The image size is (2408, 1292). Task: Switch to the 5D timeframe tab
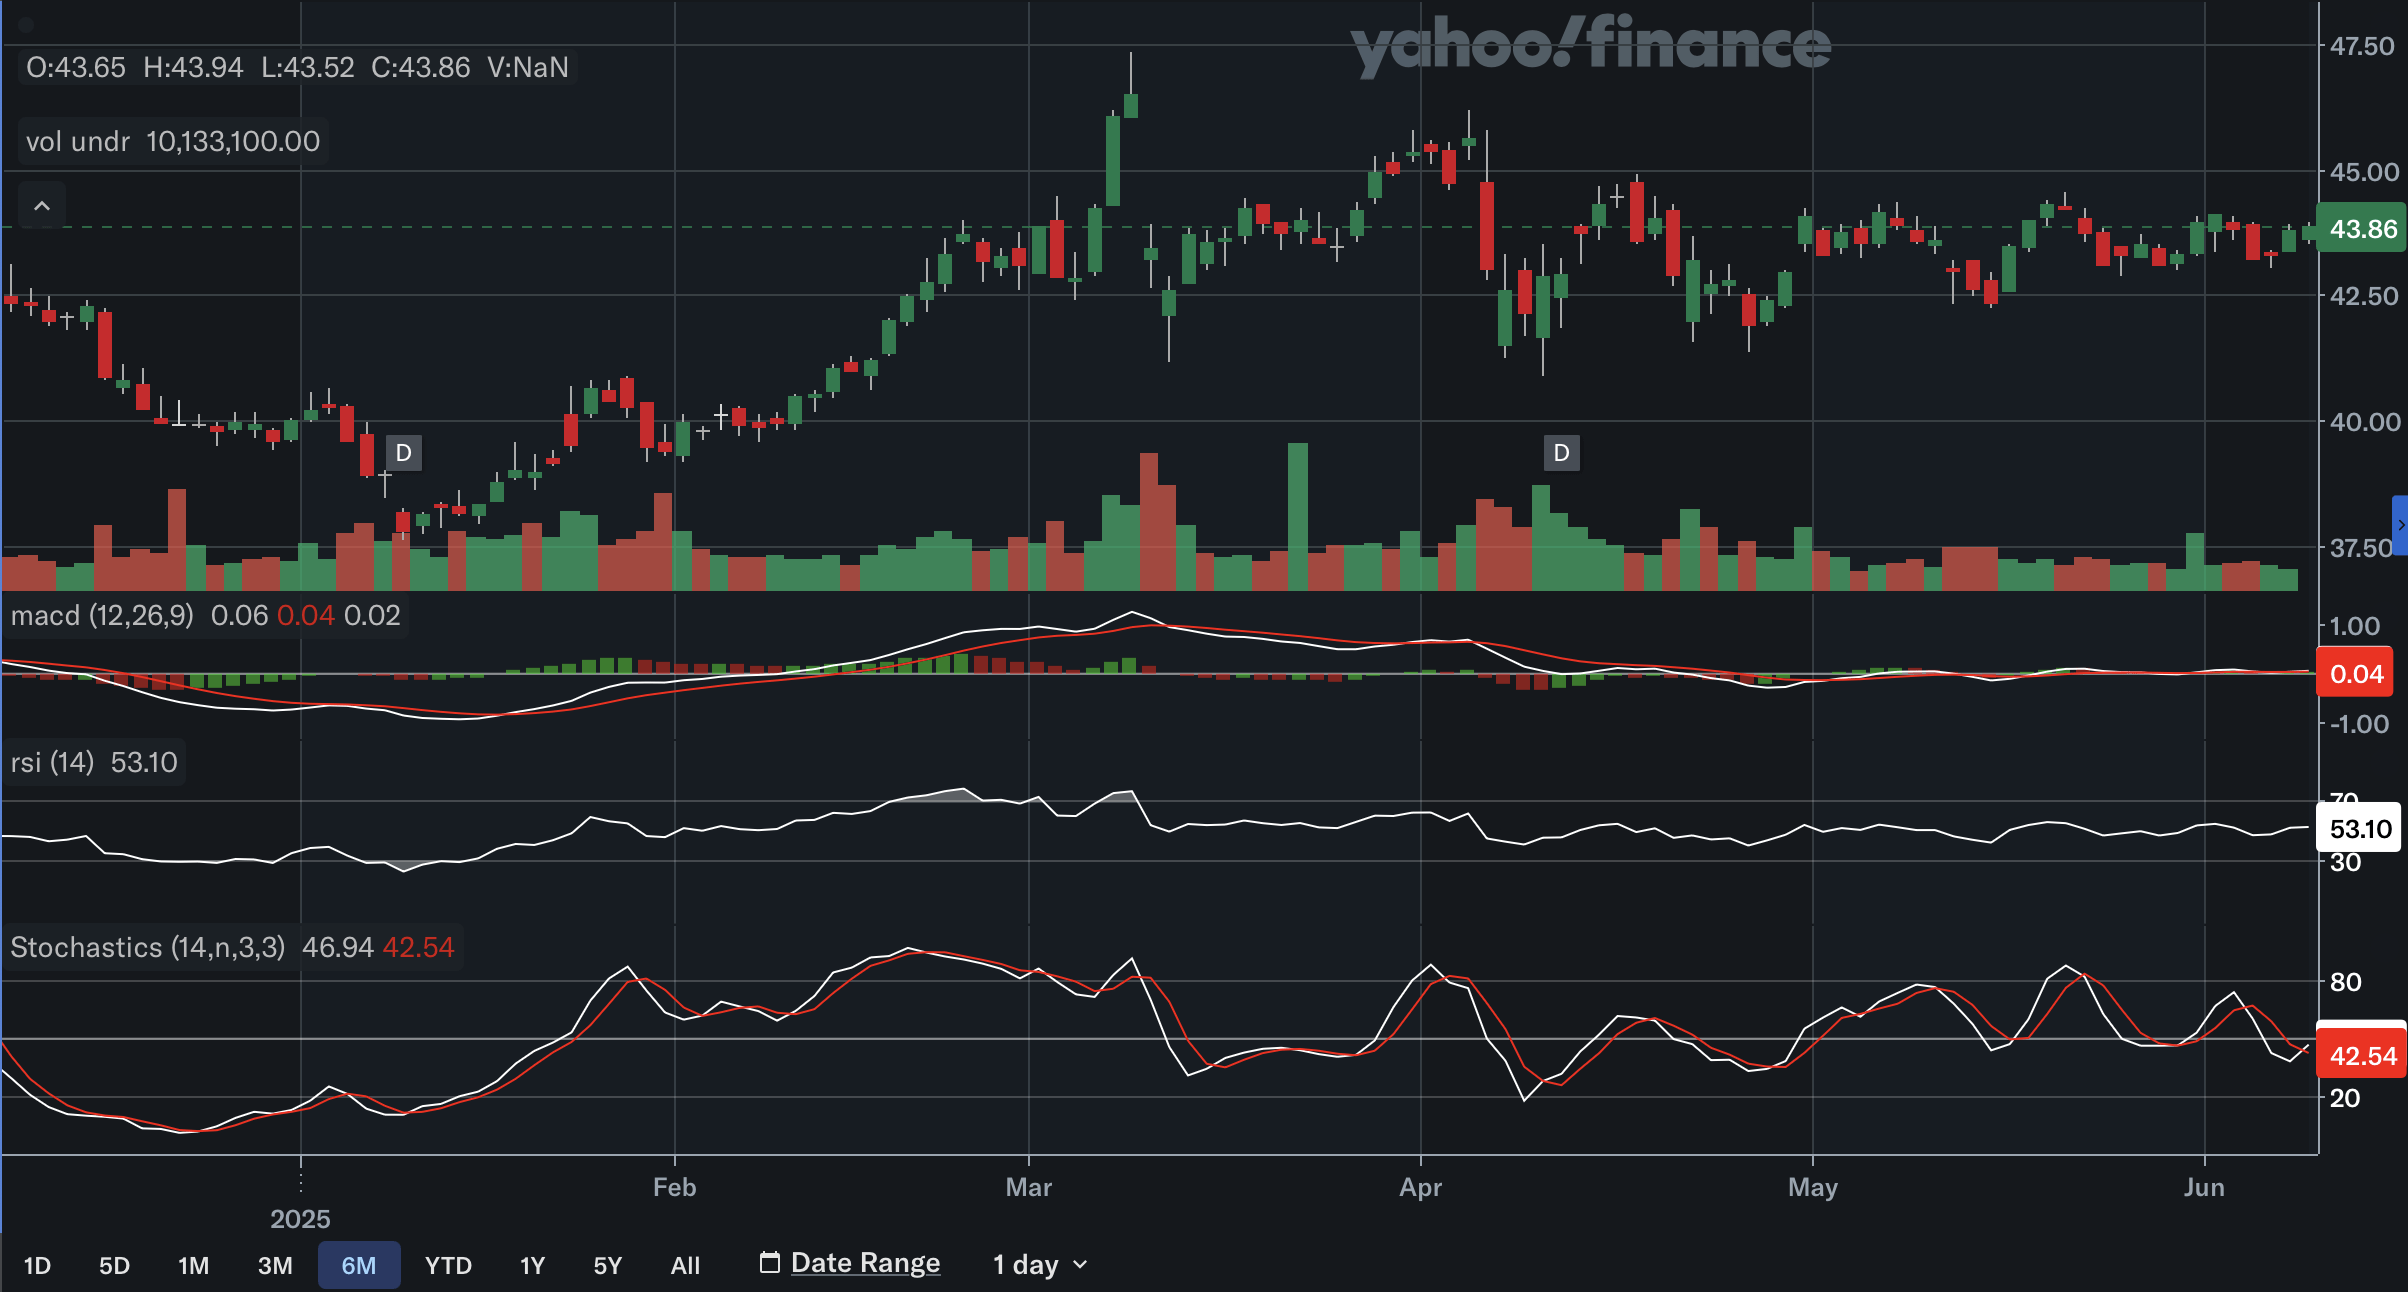[x=113, y=1264]
